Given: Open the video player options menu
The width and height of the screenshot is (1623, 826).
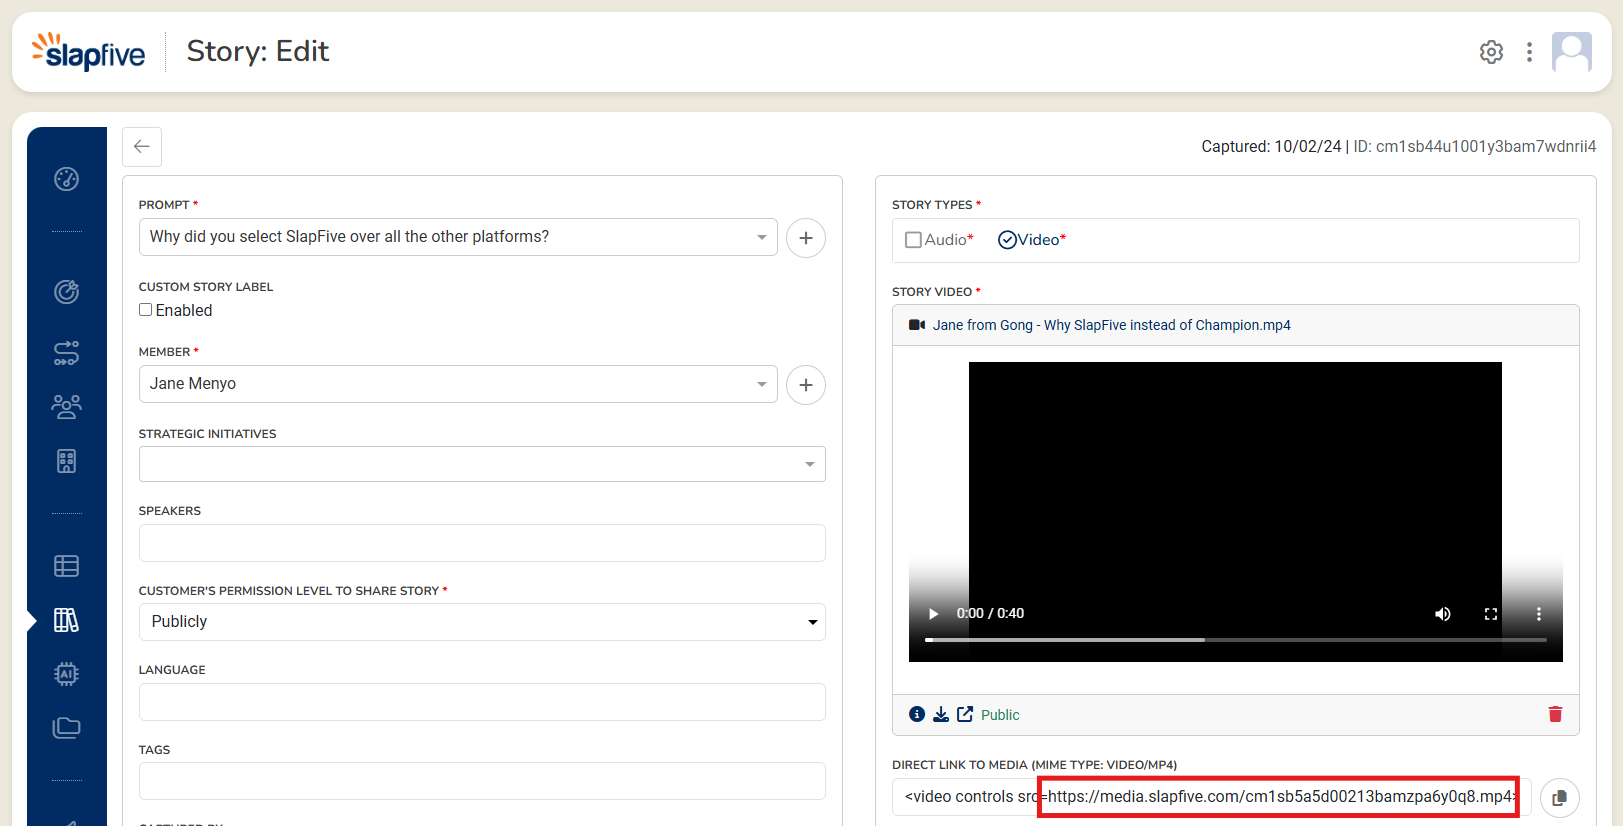Looking at the screenshot, I should pos(1538,614).
